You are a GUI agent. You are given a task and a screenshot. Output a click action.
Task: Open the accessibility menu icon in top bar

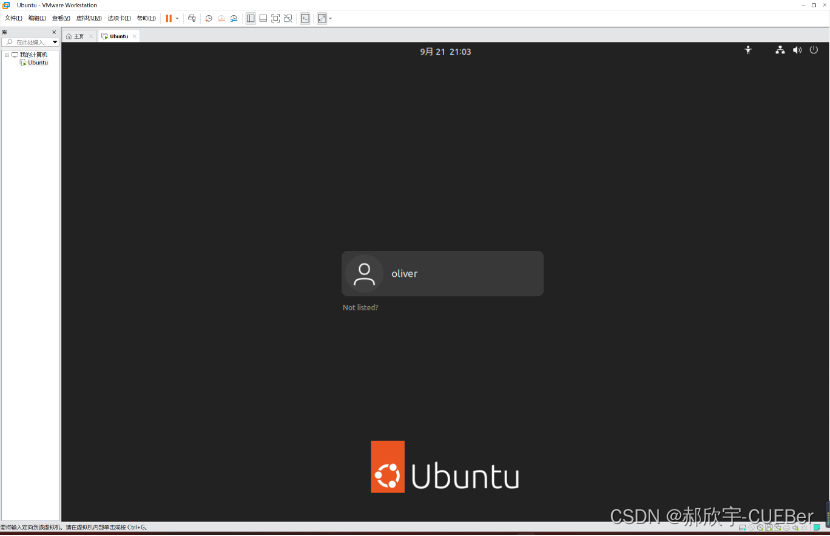point(748,50)
